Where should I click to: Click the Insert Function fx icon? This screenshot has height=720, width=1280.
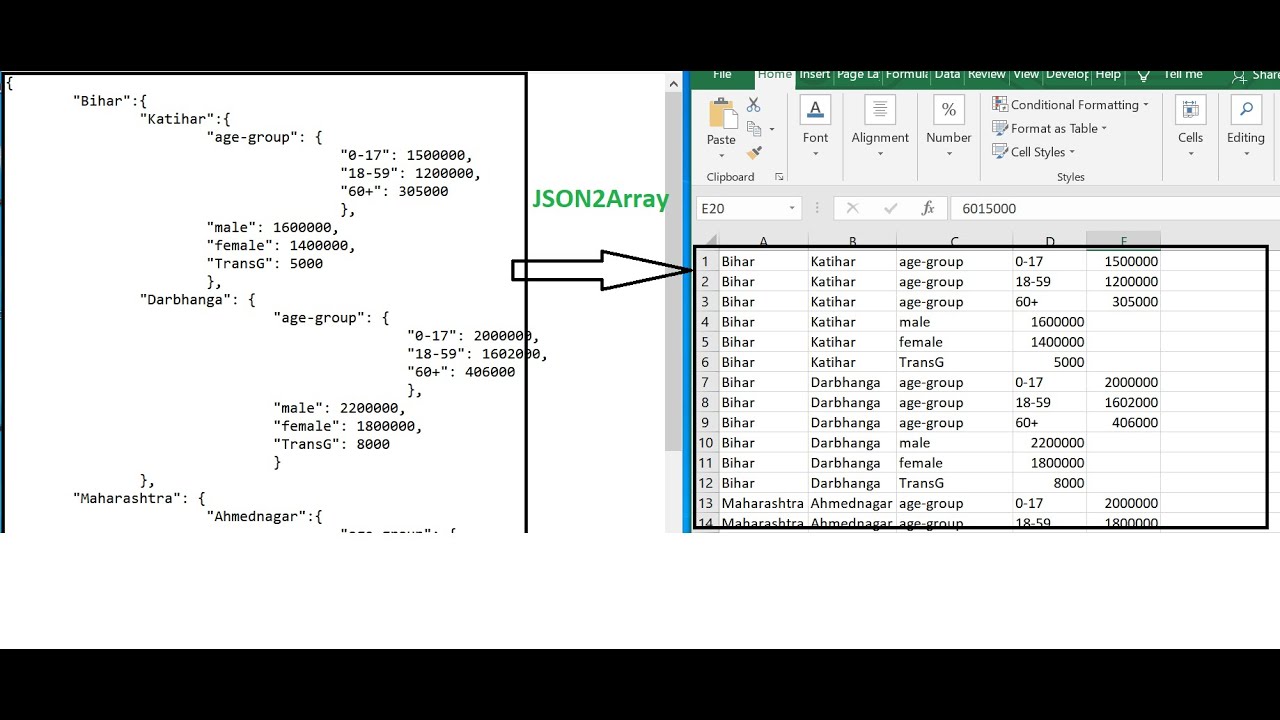pyautogui.click(x=928, y=208)
